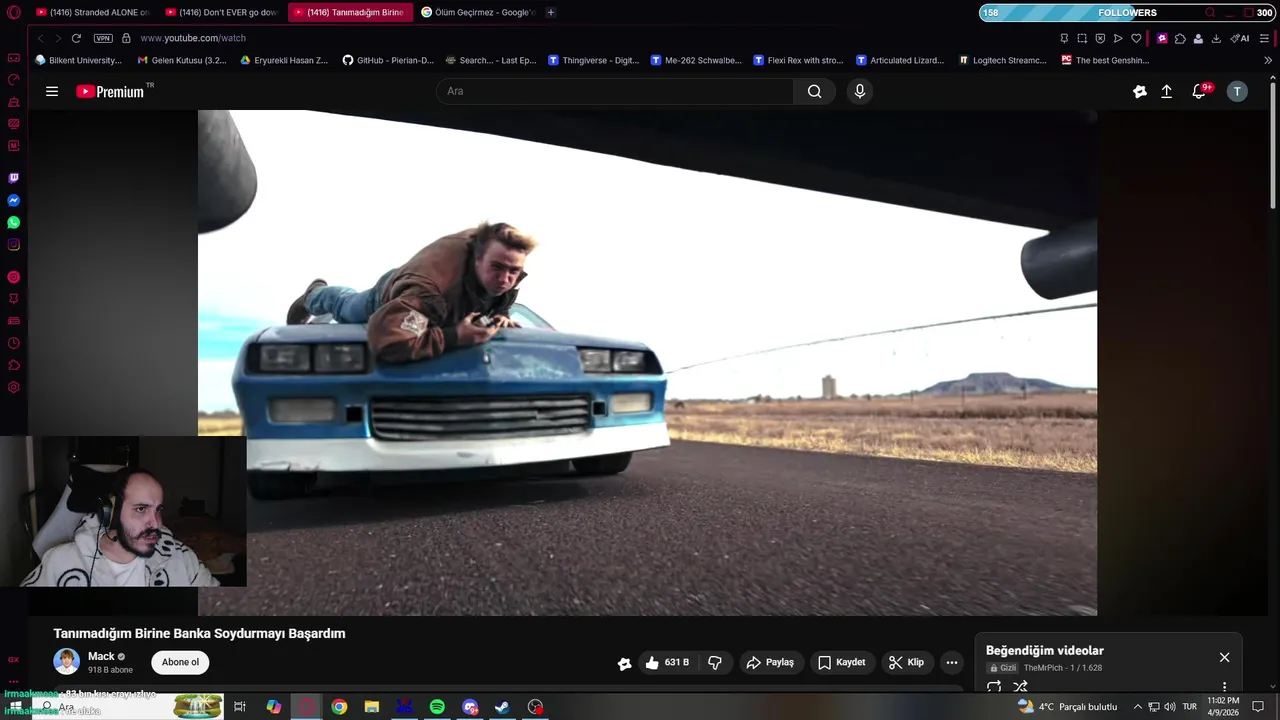Viewport: 1280px width, 720px height.
Task: Open File Explorer from the taskbar
Action: [x=372, y=707]
